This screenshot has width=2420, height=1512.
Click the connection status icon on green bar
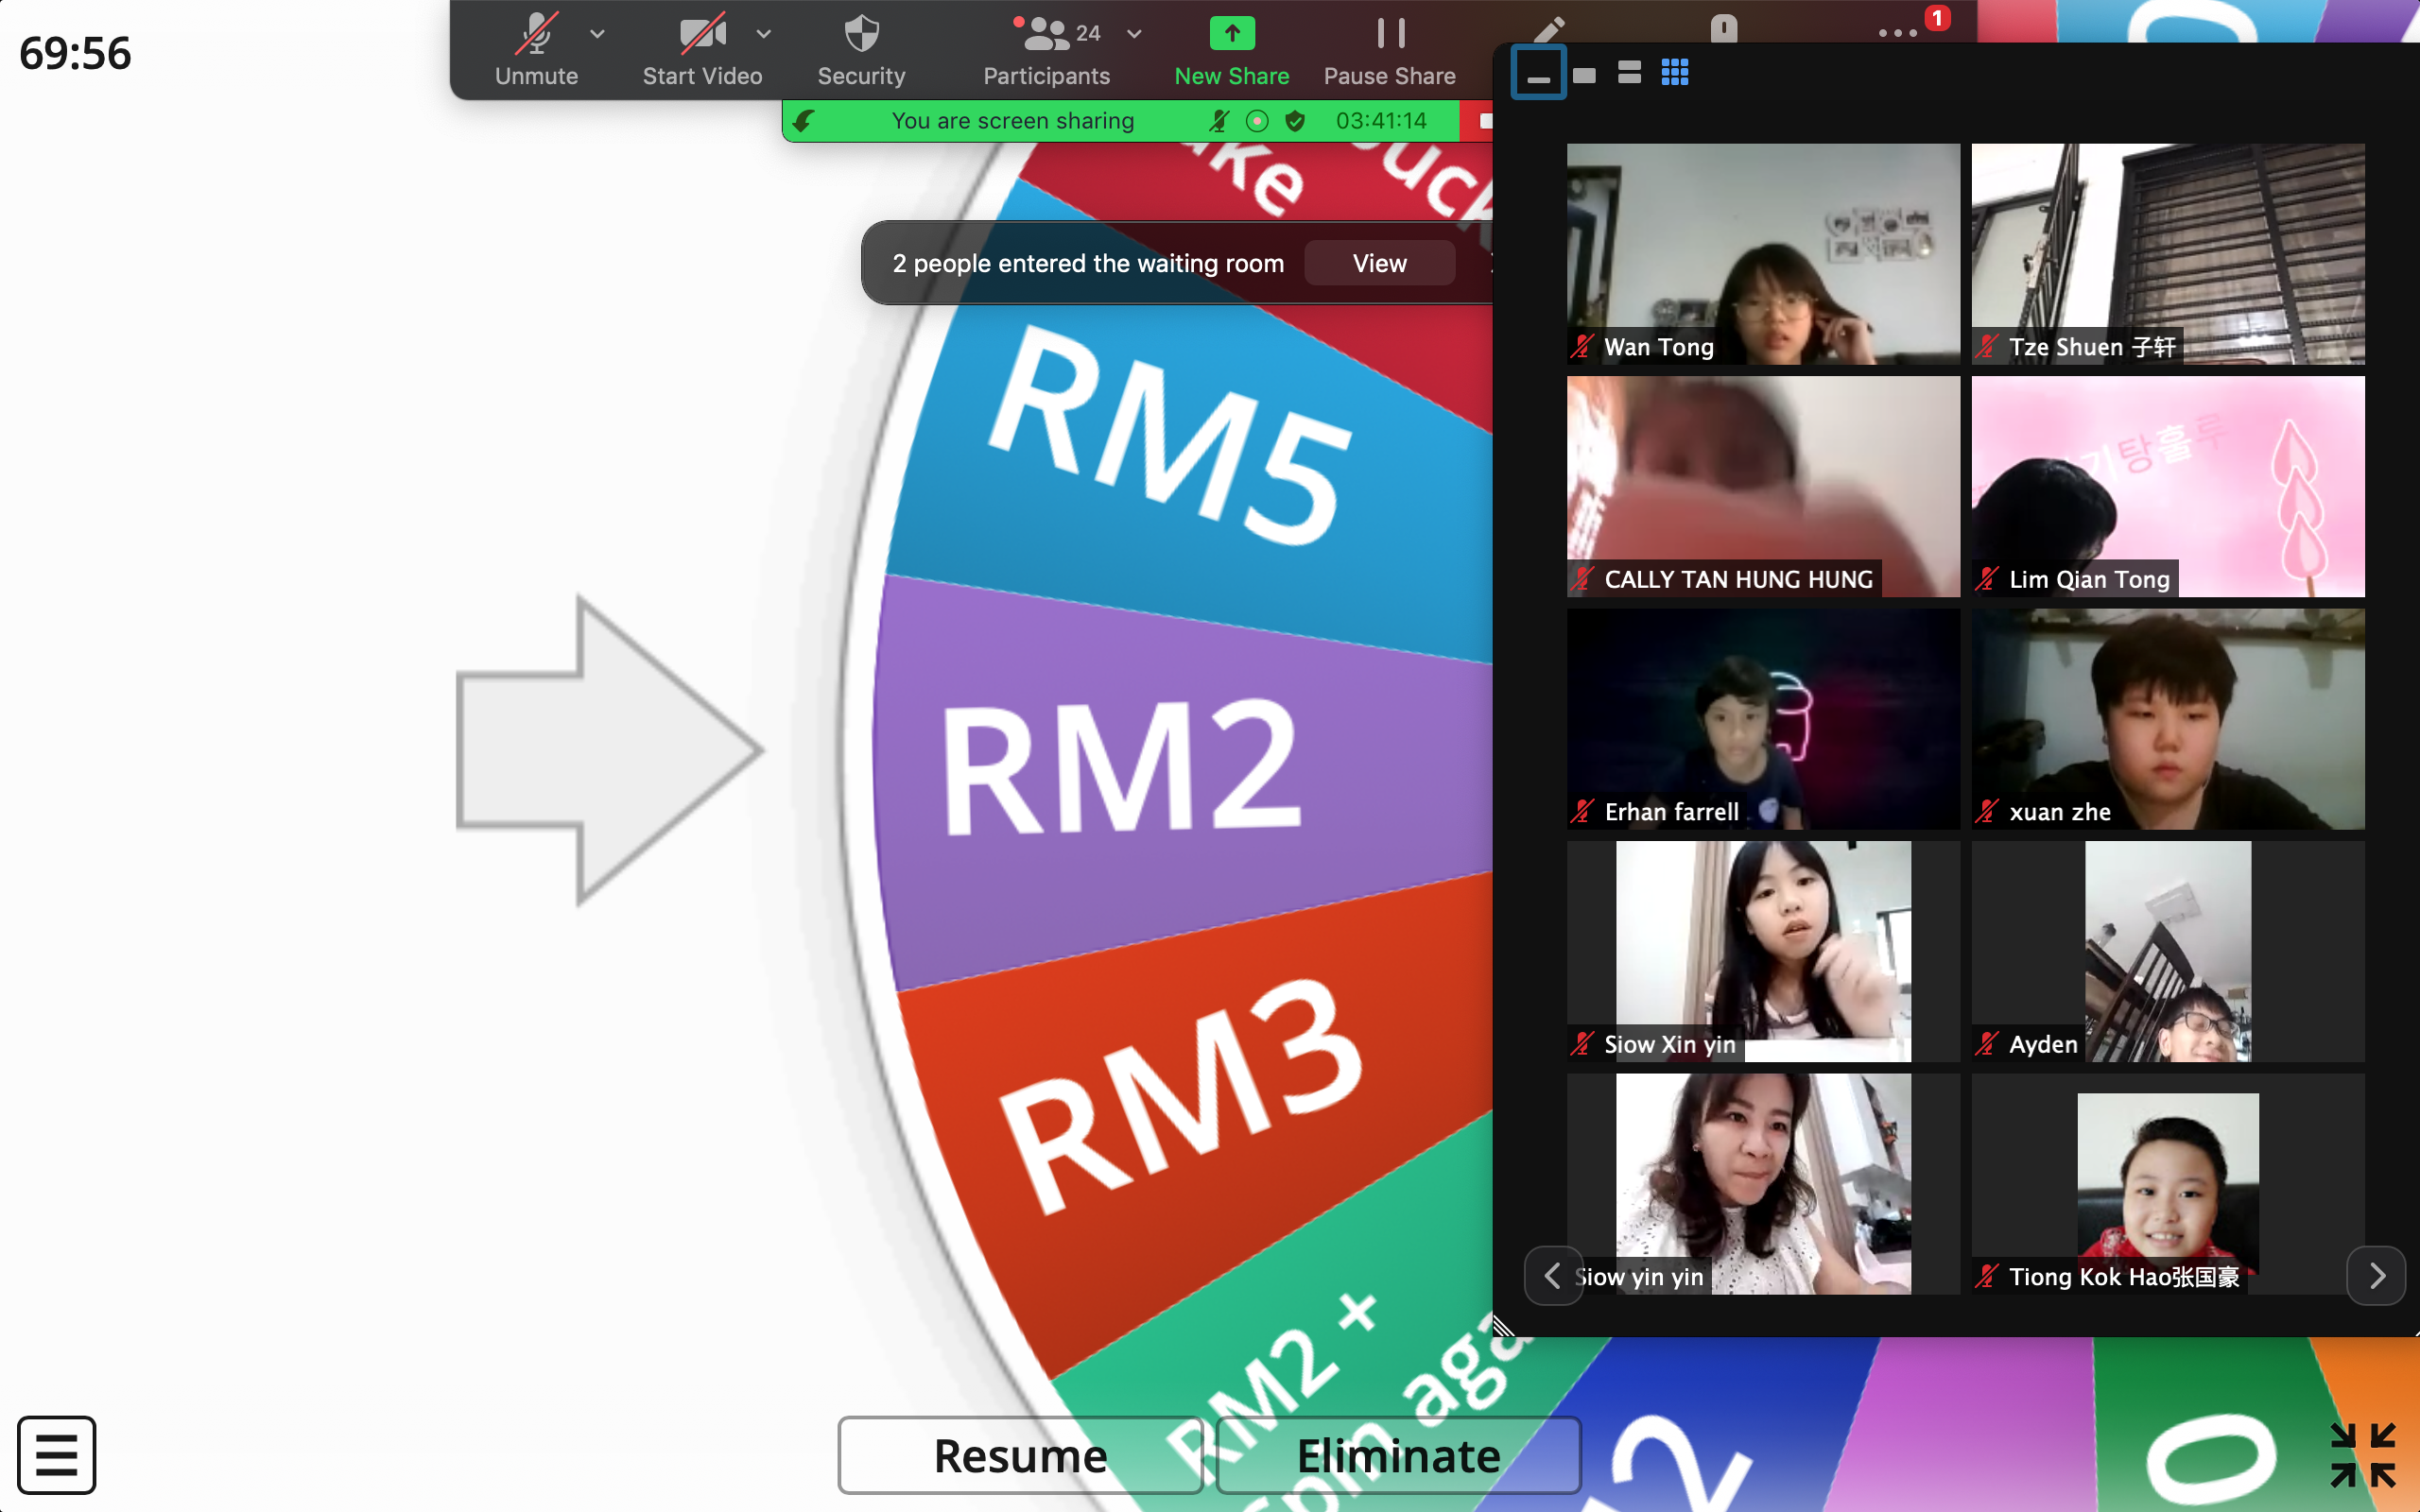[803, 121]
